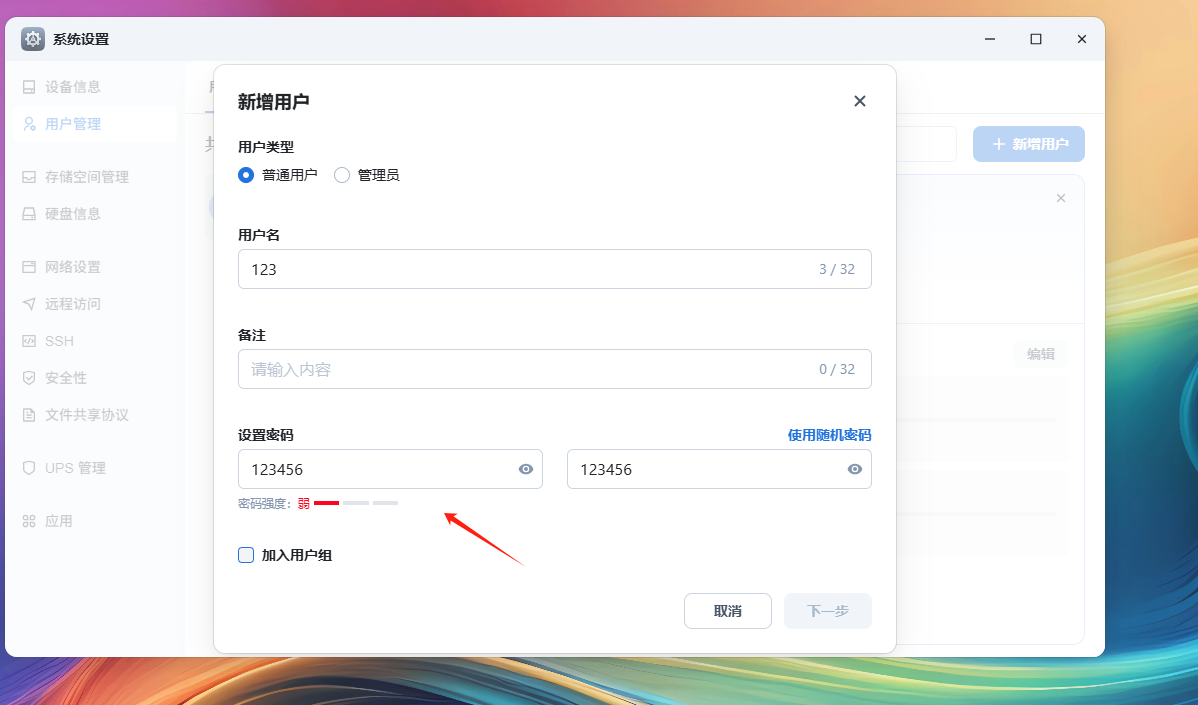
Task: Click the Apps grid icon
Action: click(x=29, y=522)
